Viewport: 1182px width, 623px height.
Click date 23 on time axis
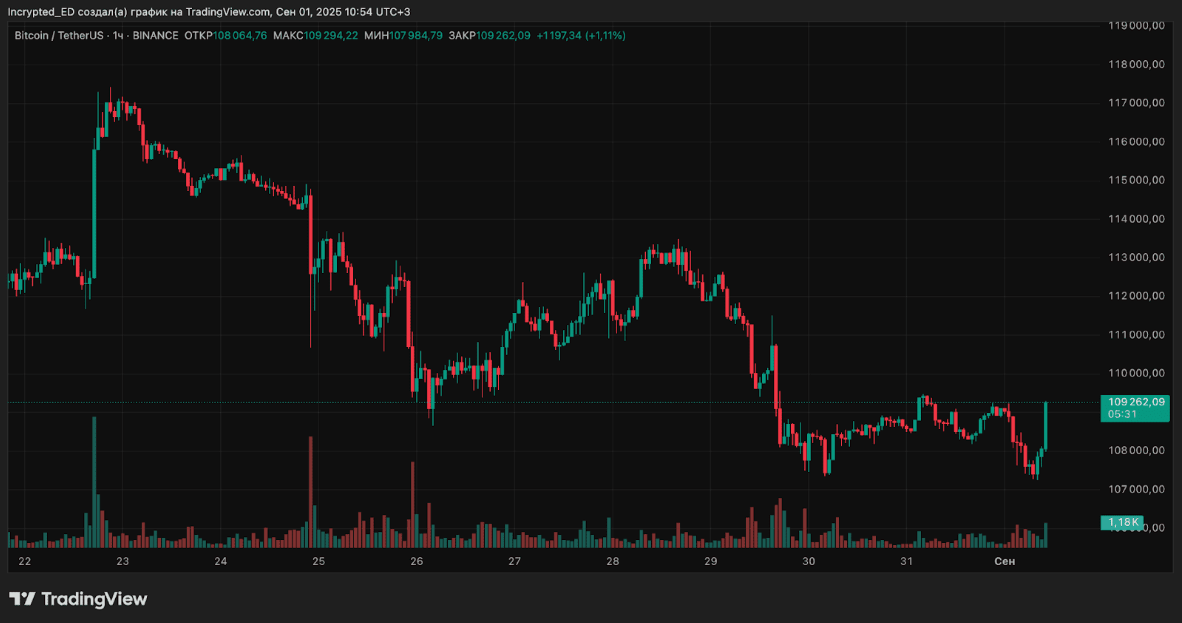point(123,561)
